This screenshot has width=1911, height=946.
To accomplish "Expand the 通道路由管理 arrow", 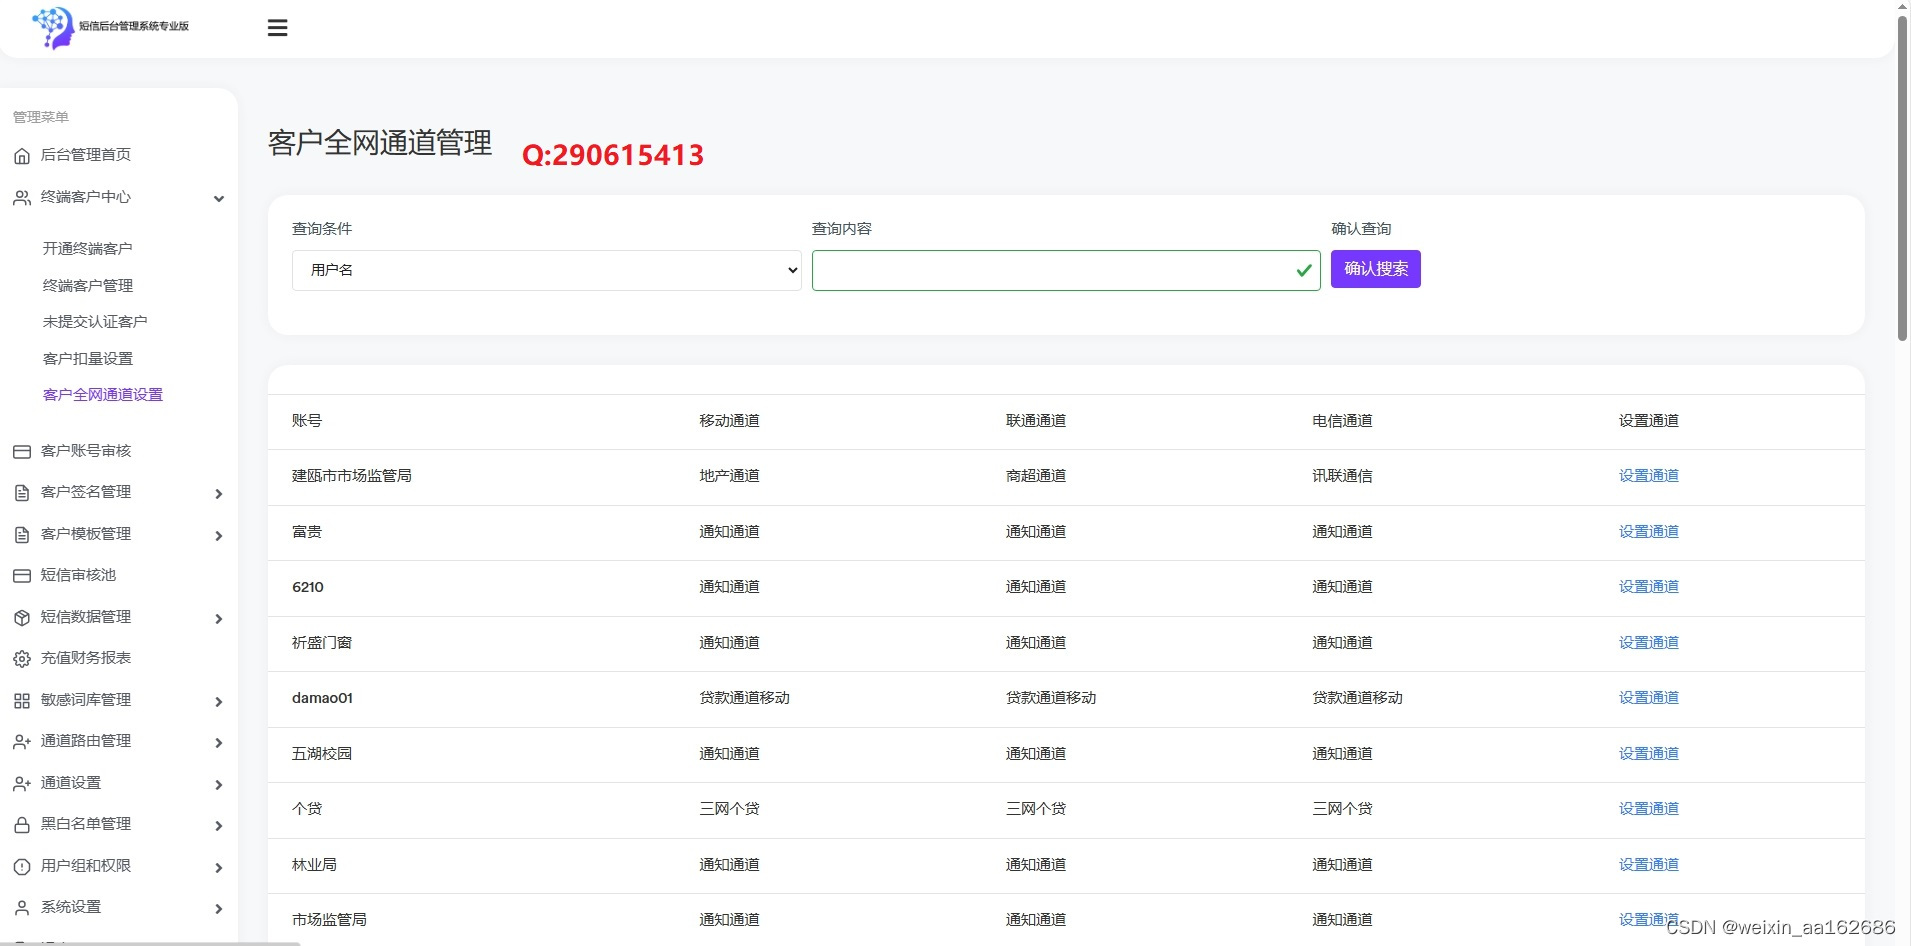I will (x=219, y=743).
